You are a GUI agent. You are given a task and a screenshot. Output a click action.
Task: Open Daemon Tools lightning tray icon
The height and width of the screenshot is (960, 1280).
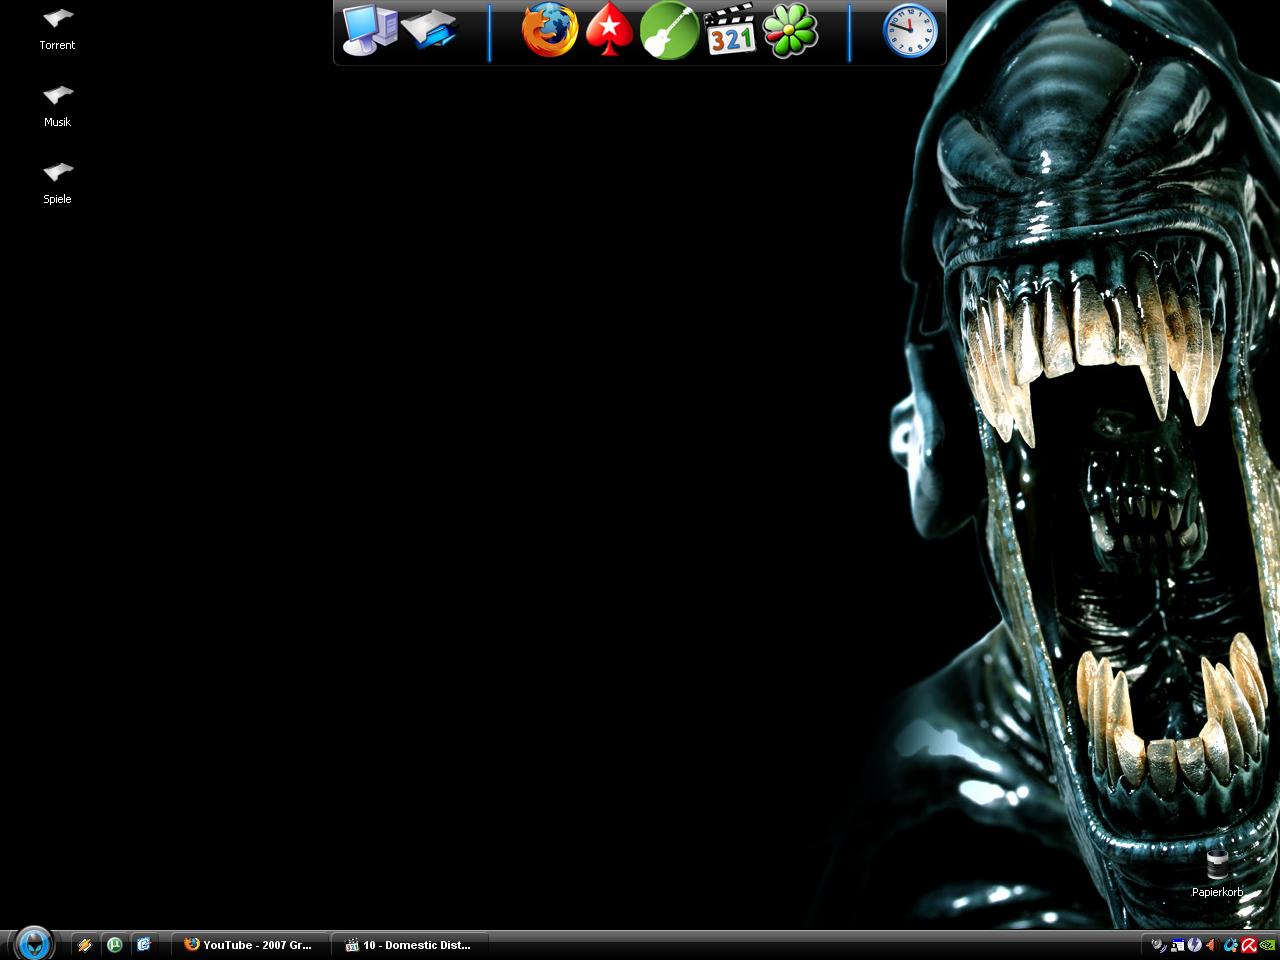[1194, 945]
